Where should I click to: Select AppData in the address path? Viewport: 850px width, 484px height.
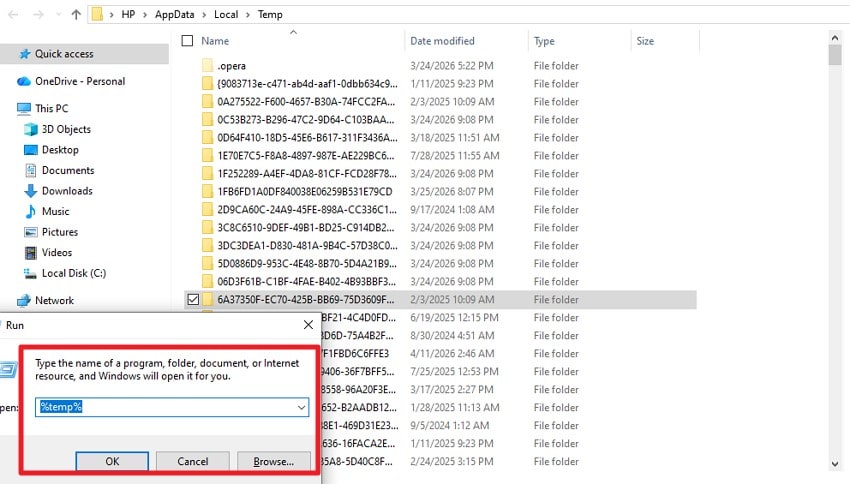(x=175, y=15)
